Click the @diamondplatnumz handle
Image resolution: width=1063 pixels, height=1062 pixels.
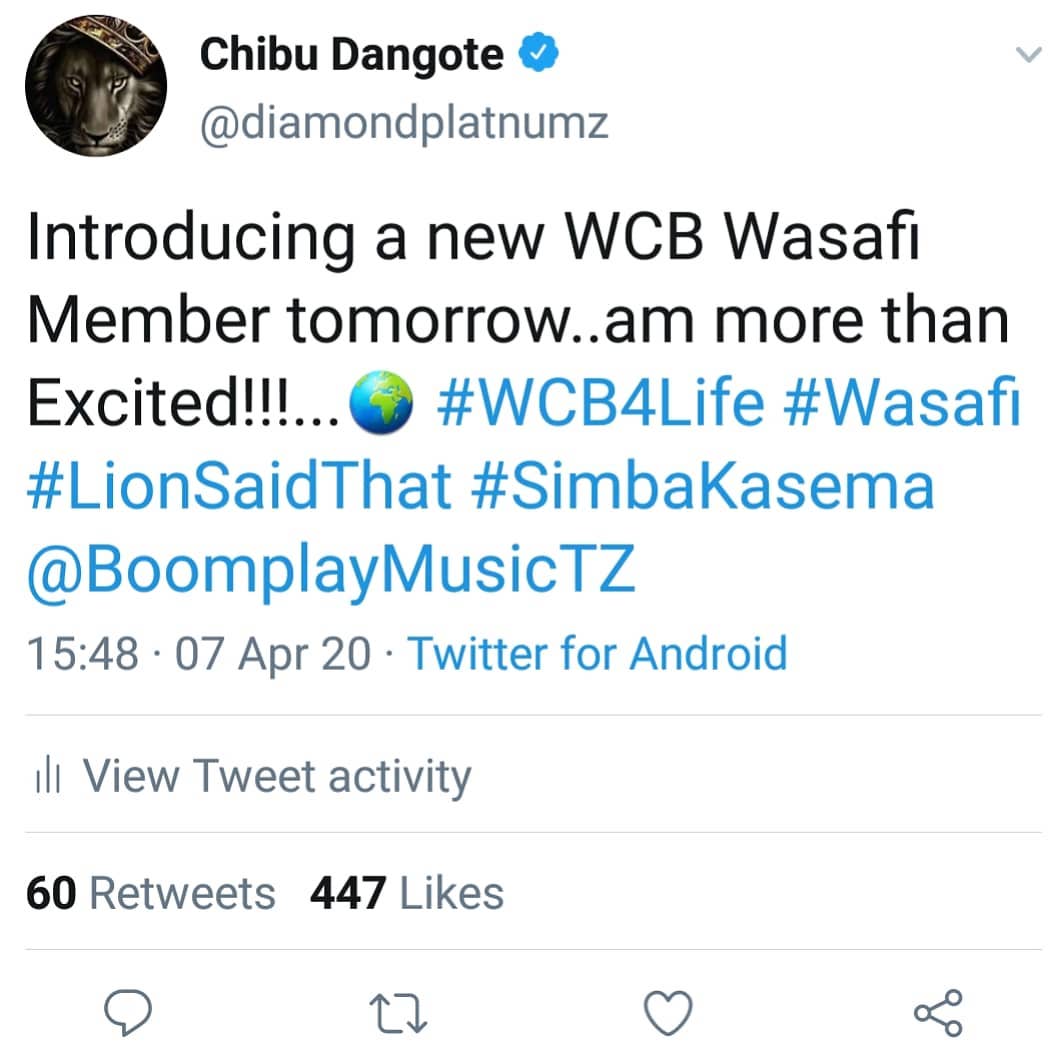click(404, 124)
